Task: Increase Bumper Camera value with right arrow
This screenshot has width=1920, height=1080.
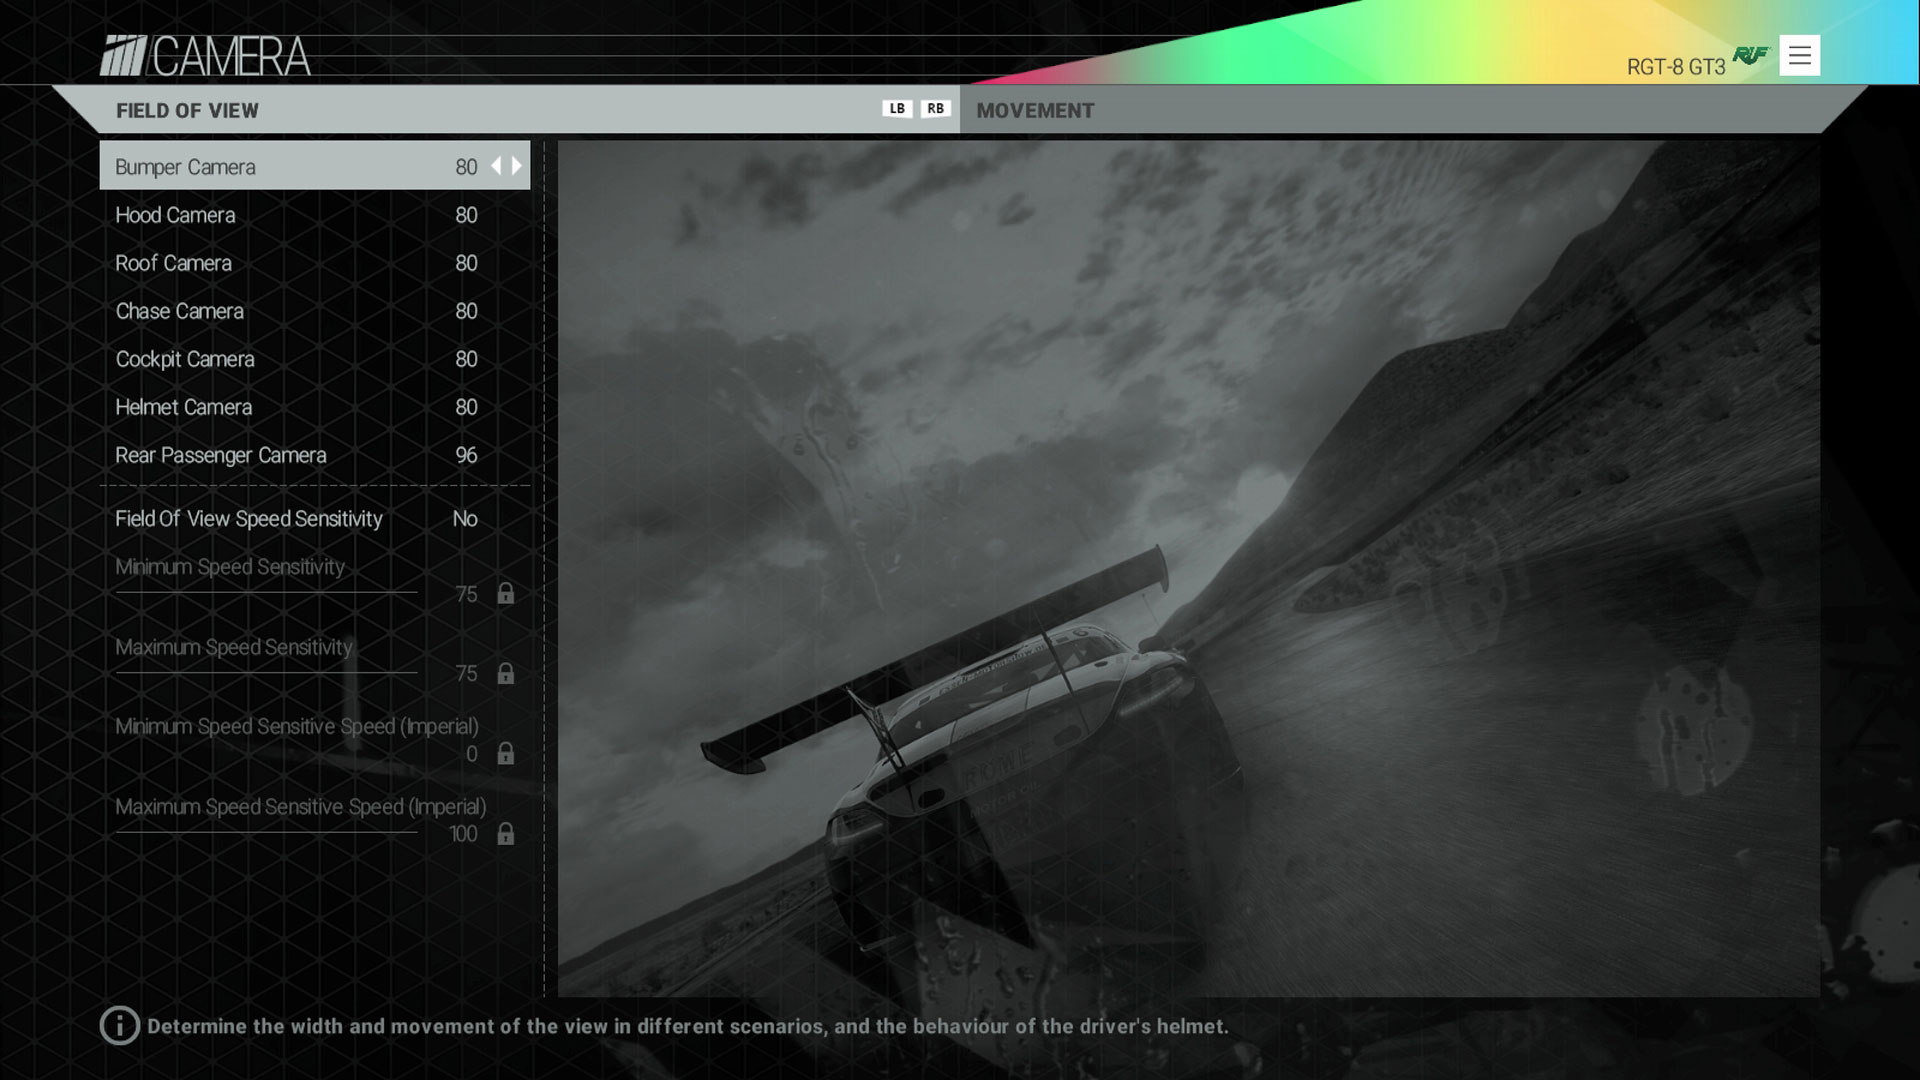Action: coord(515,167)
